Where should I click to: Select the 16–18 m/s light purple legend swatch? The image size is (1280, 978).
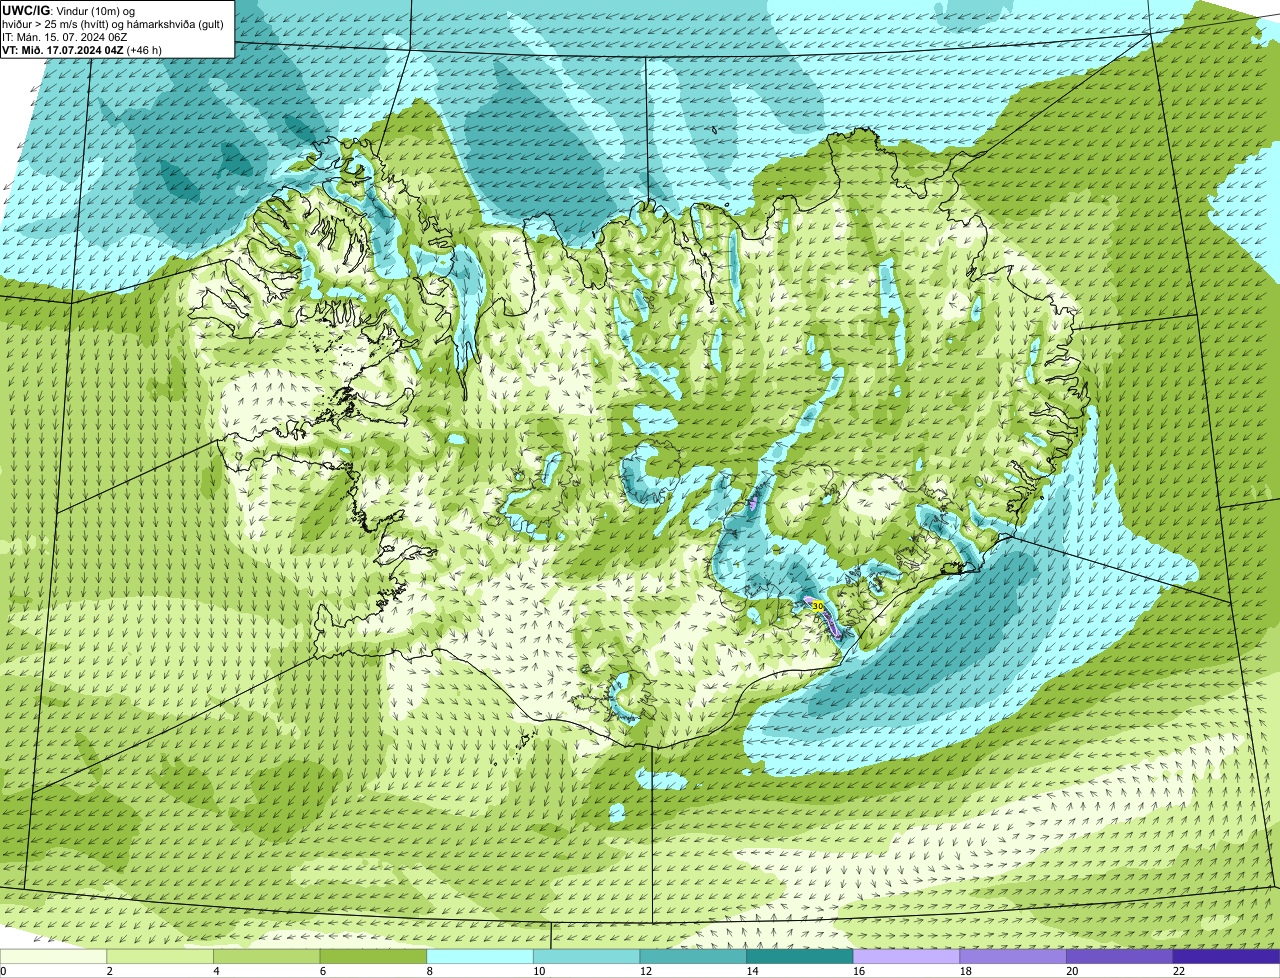pyautogui.click(x=906, y=956)
